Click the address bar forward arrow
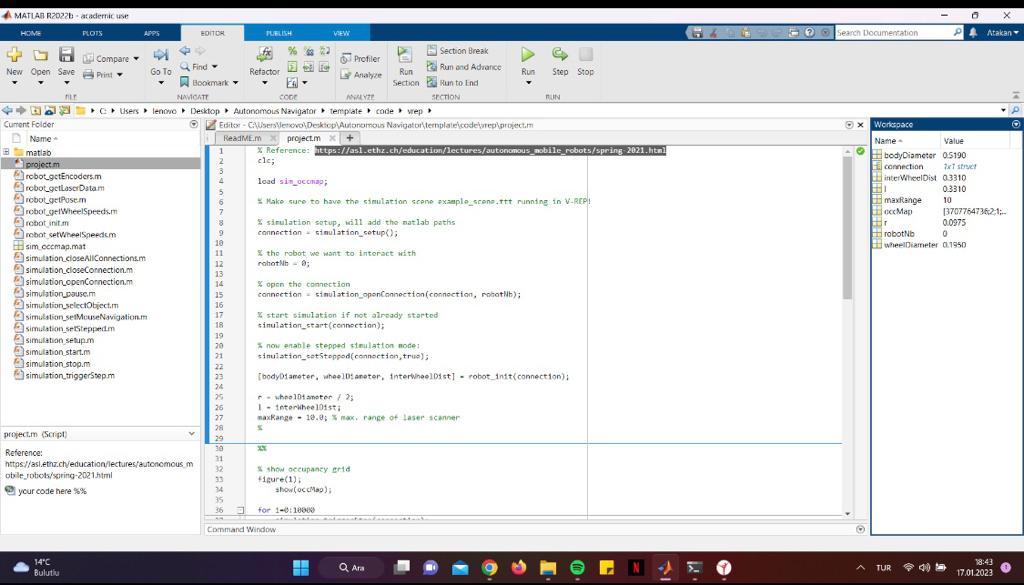Image resolution: width=1024 pixels, height=585 pixels. click(21, 110)
